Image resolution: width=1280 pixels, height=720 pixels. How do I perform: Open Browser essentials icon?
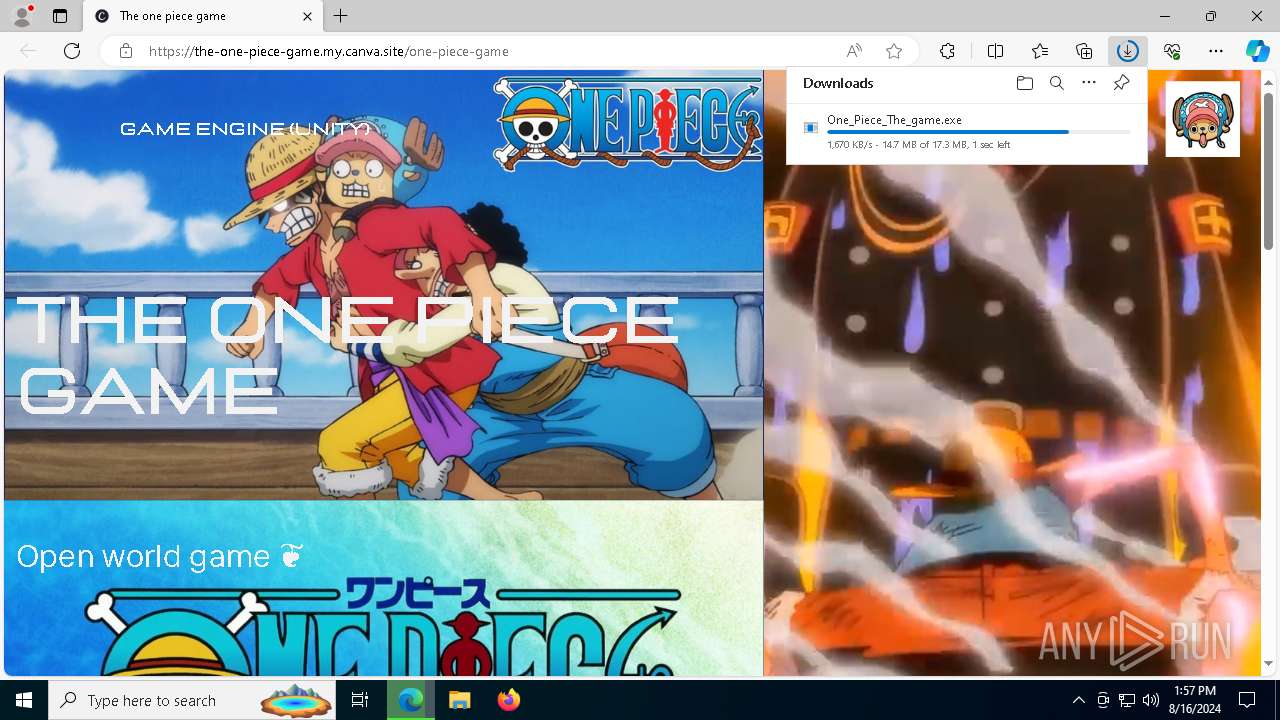click(x=1172, y=51)
